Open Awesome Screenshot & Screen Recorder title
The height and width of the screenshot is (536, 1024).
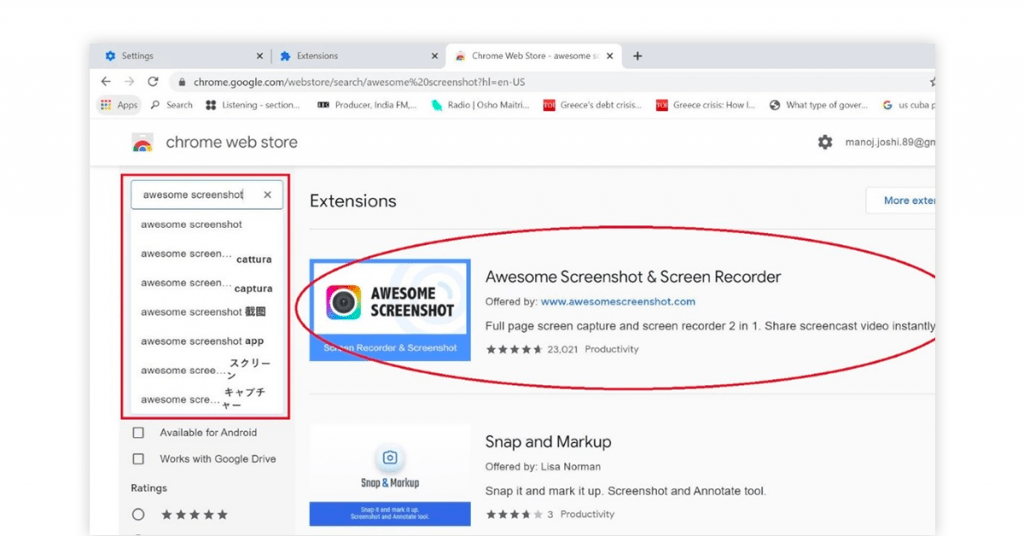[633, 277]
